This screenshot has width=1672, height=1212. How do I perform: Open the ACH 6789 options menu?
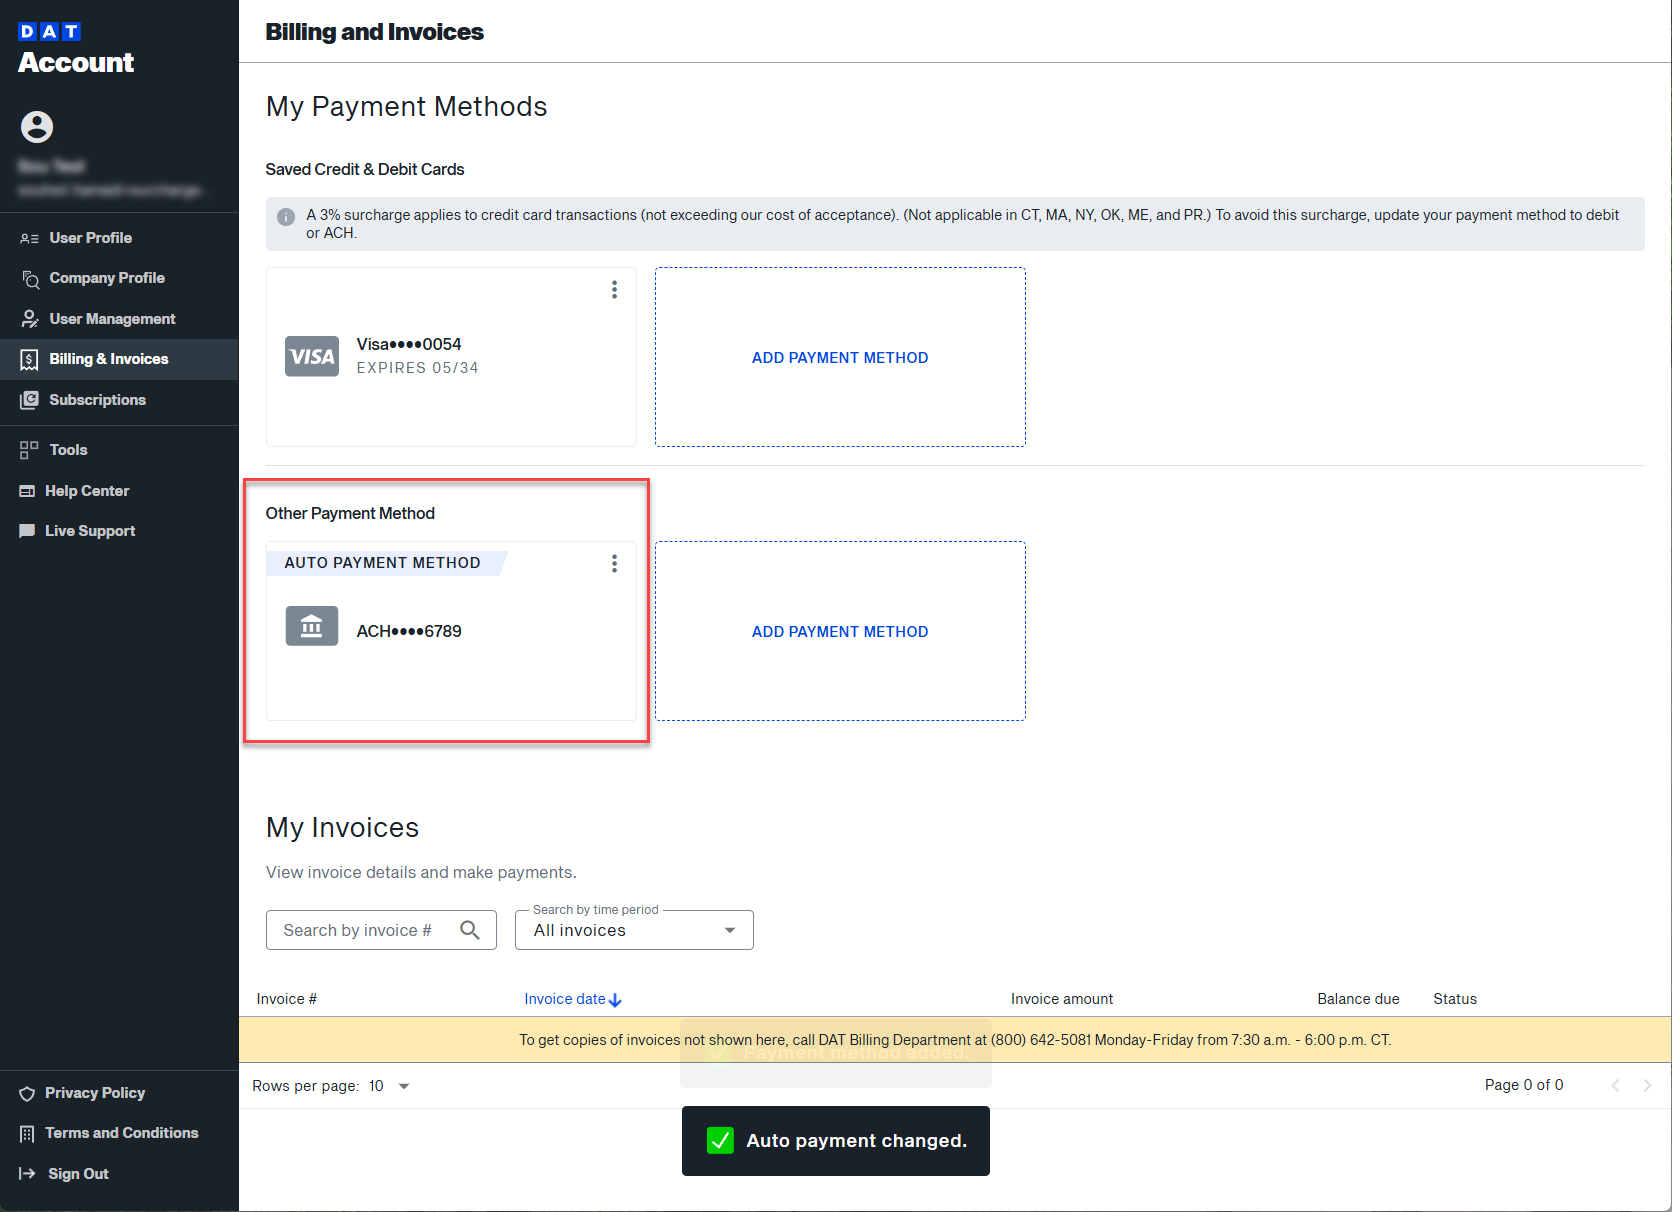point(614,564)
